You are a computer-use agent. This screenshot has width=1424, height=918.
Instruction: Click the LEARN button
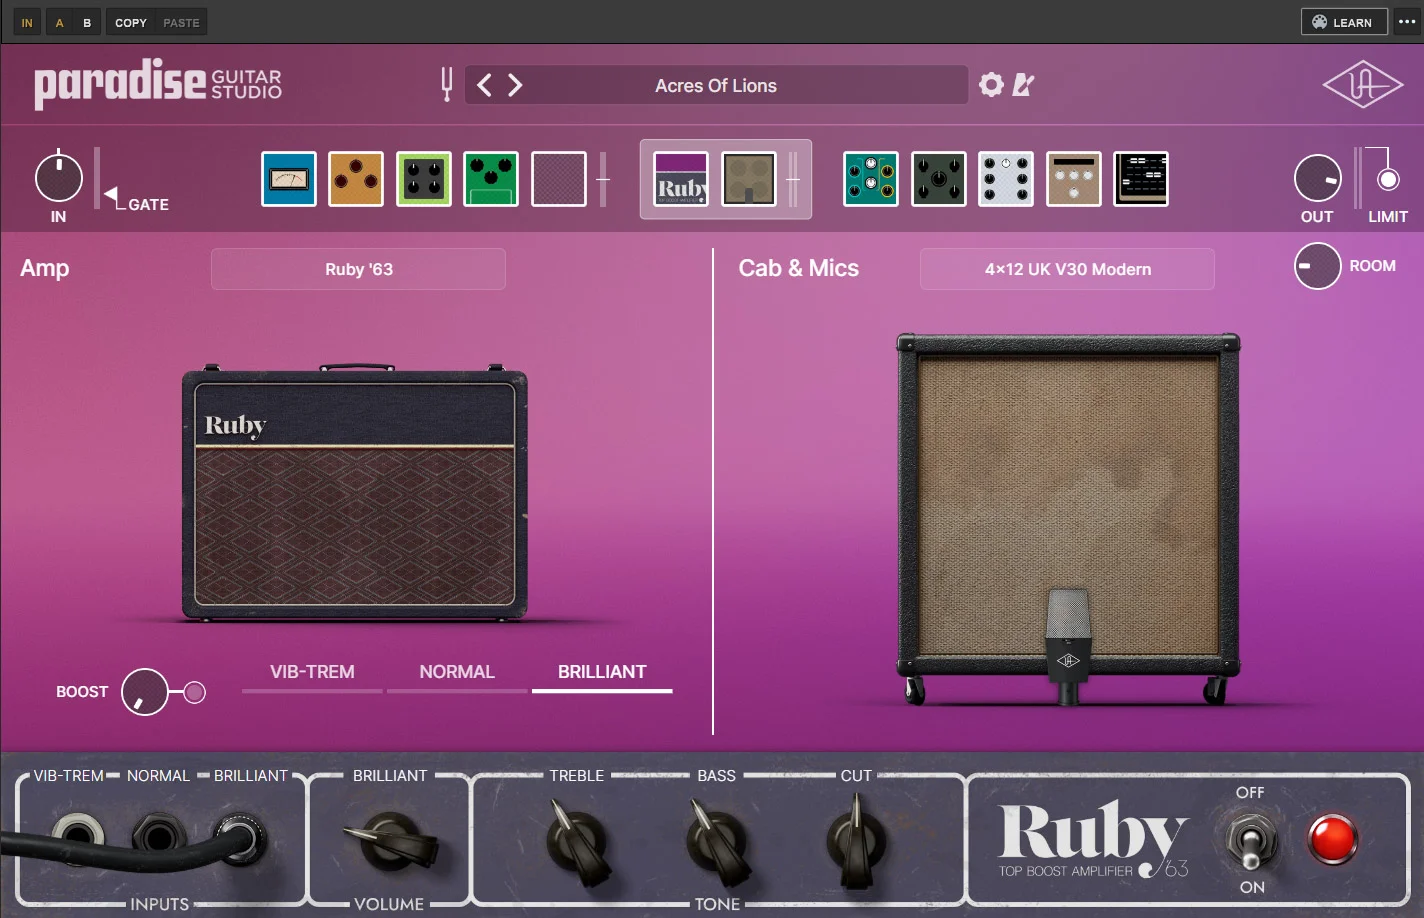[1344, 22]
